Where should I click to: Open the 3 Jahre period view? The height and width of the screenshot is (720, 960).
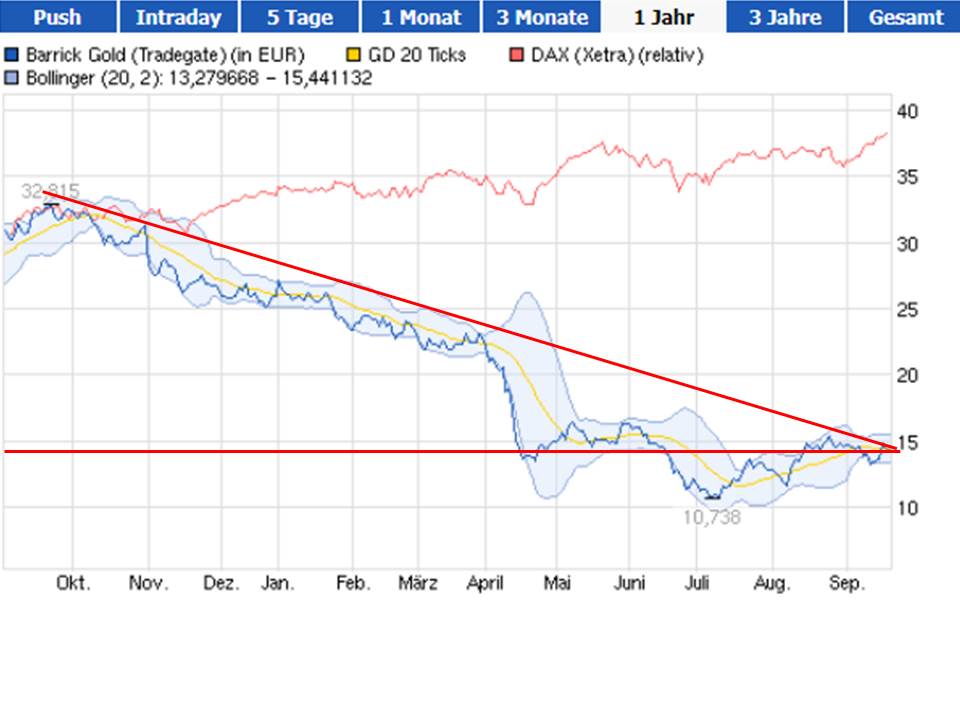click(x=783, y=16)
